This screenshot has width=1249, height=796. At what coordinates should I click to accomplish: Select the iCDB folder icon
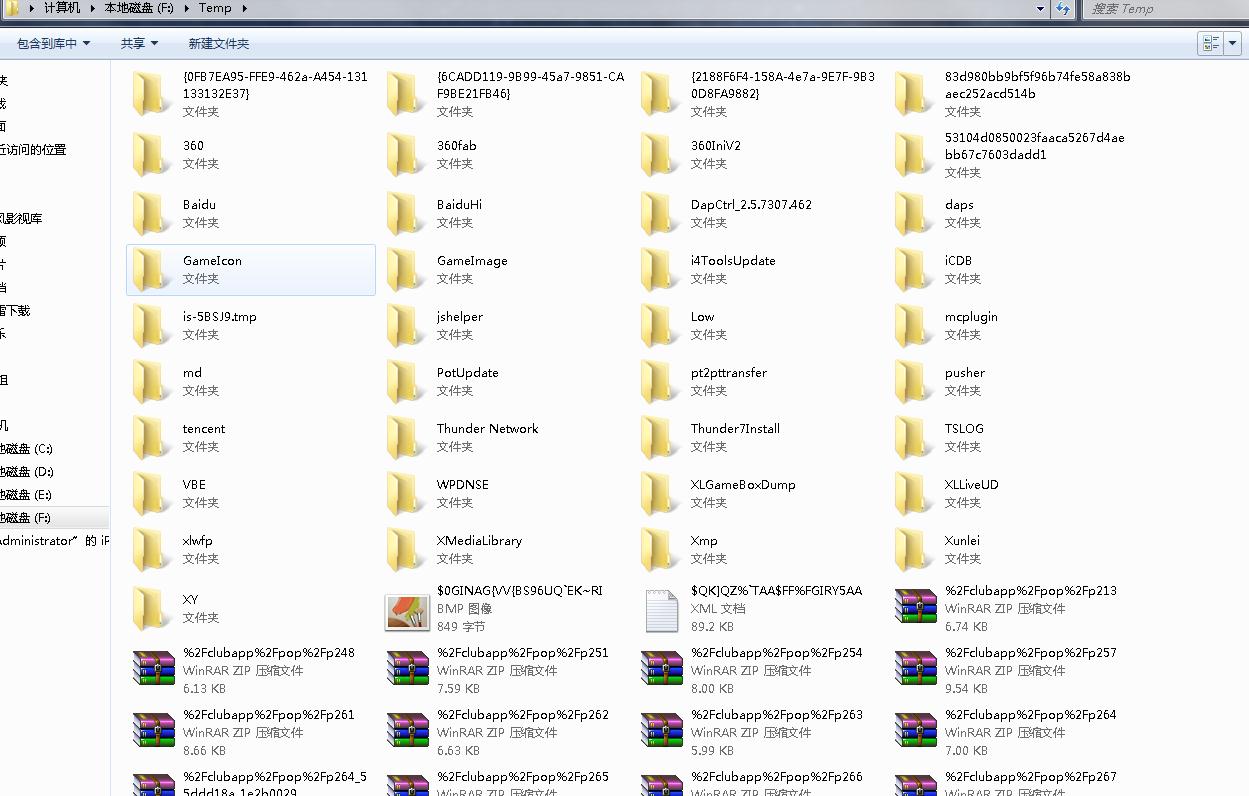913,269
